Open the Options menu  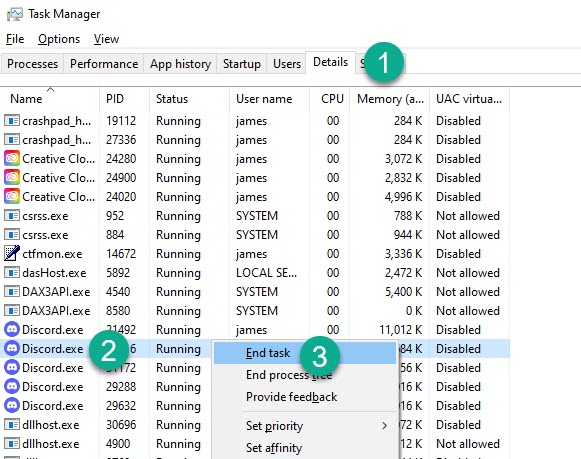[x=59, y=39]
